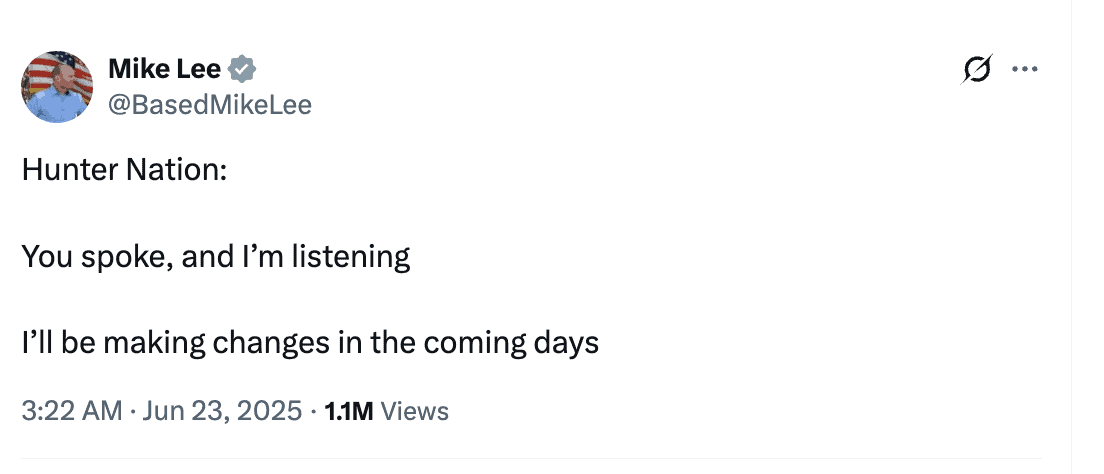Image resolution: width=1104 pixels, height=474 pixels.
Task: Click the Grok explain post icon
Action: (x=977, y=69)
